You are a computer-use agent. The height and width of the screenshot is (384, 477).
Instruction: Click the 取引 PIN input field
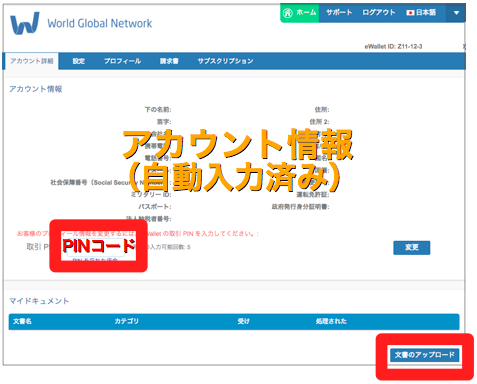pos(97,247)
